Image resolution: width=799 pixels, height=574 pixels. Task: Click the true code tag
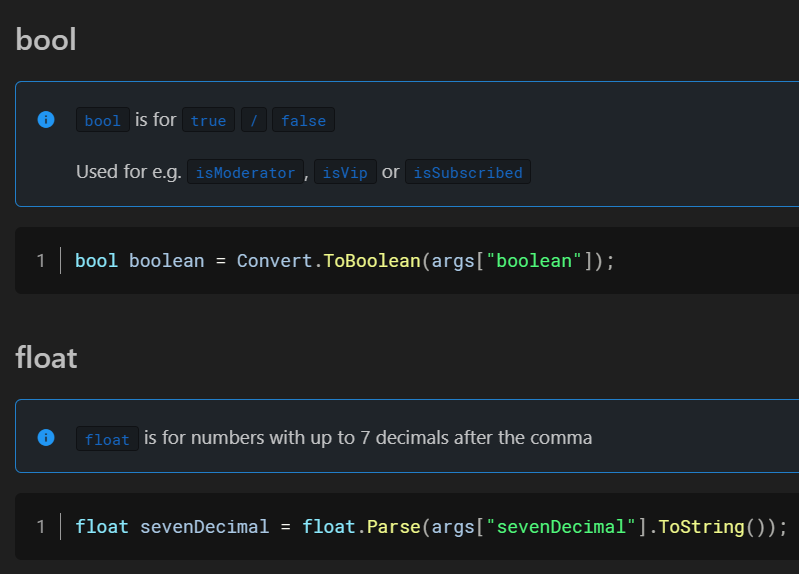pyautogui.click(x=208, y=120)
